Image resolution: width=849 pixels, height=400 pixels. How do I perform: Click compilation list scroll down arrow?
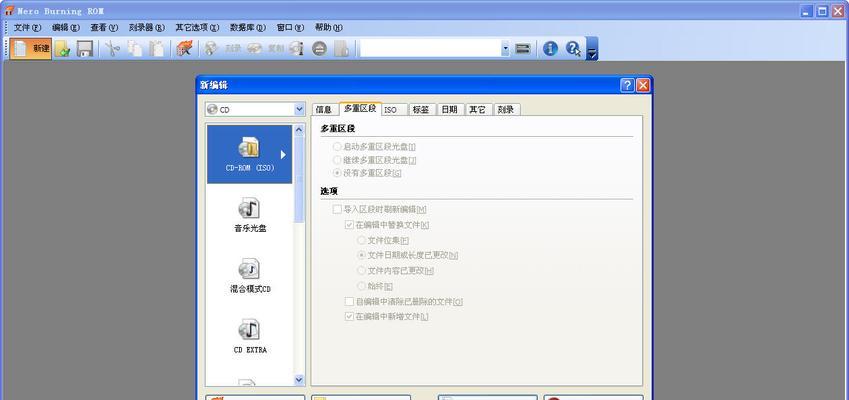[x=299, y=380]
